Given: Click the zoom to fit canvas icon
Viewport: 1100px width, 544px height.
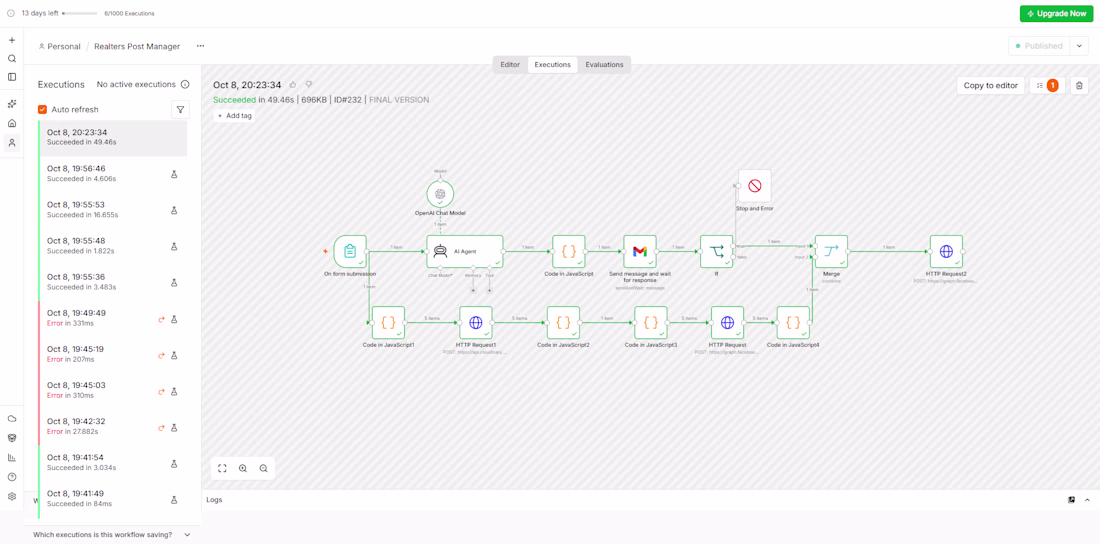Looking at the screenshot, I should pyautogui.click(x=222, y=468).
